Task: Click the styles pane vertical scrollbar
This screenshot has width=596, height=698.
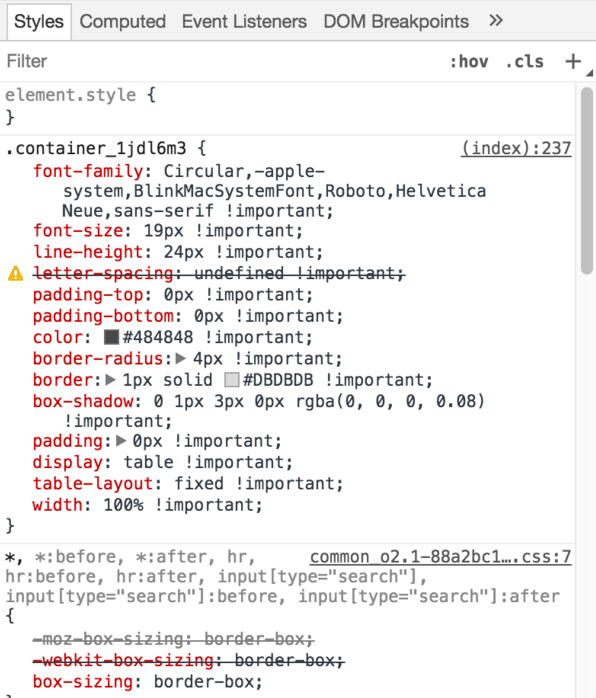Action: [587, 180]
